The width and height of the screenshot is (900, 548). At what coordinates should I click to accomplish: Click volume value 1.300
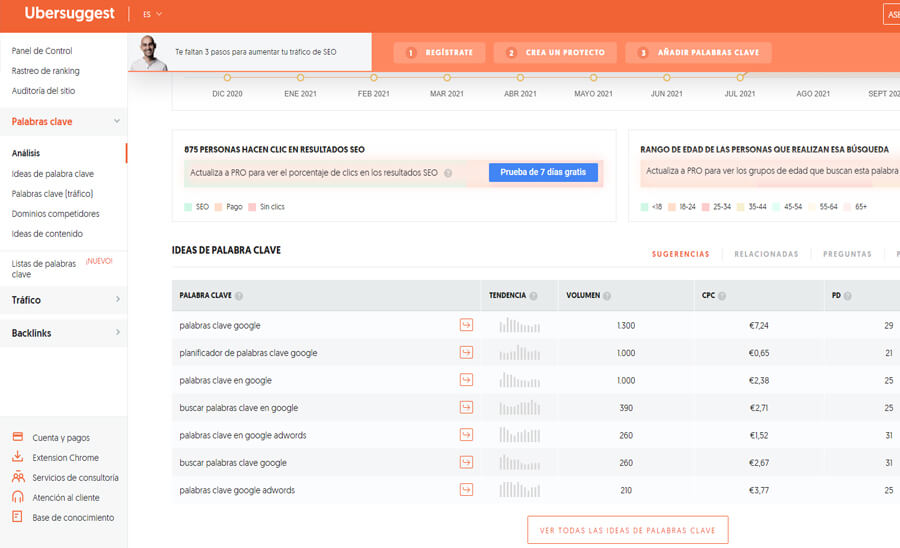[626, 325]
